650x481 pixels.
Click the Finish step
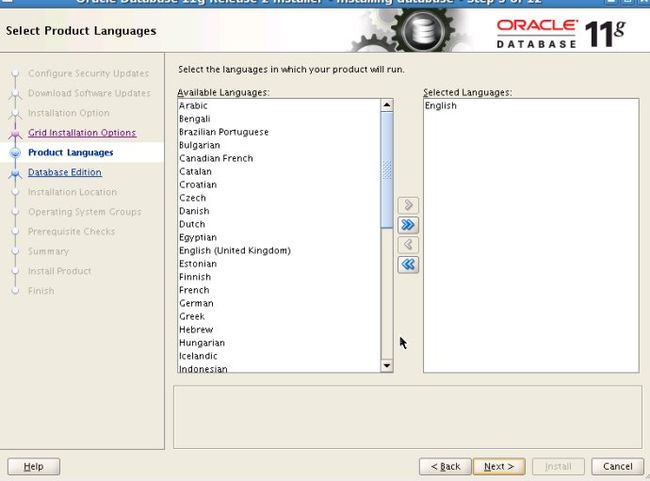pos(41,291)
